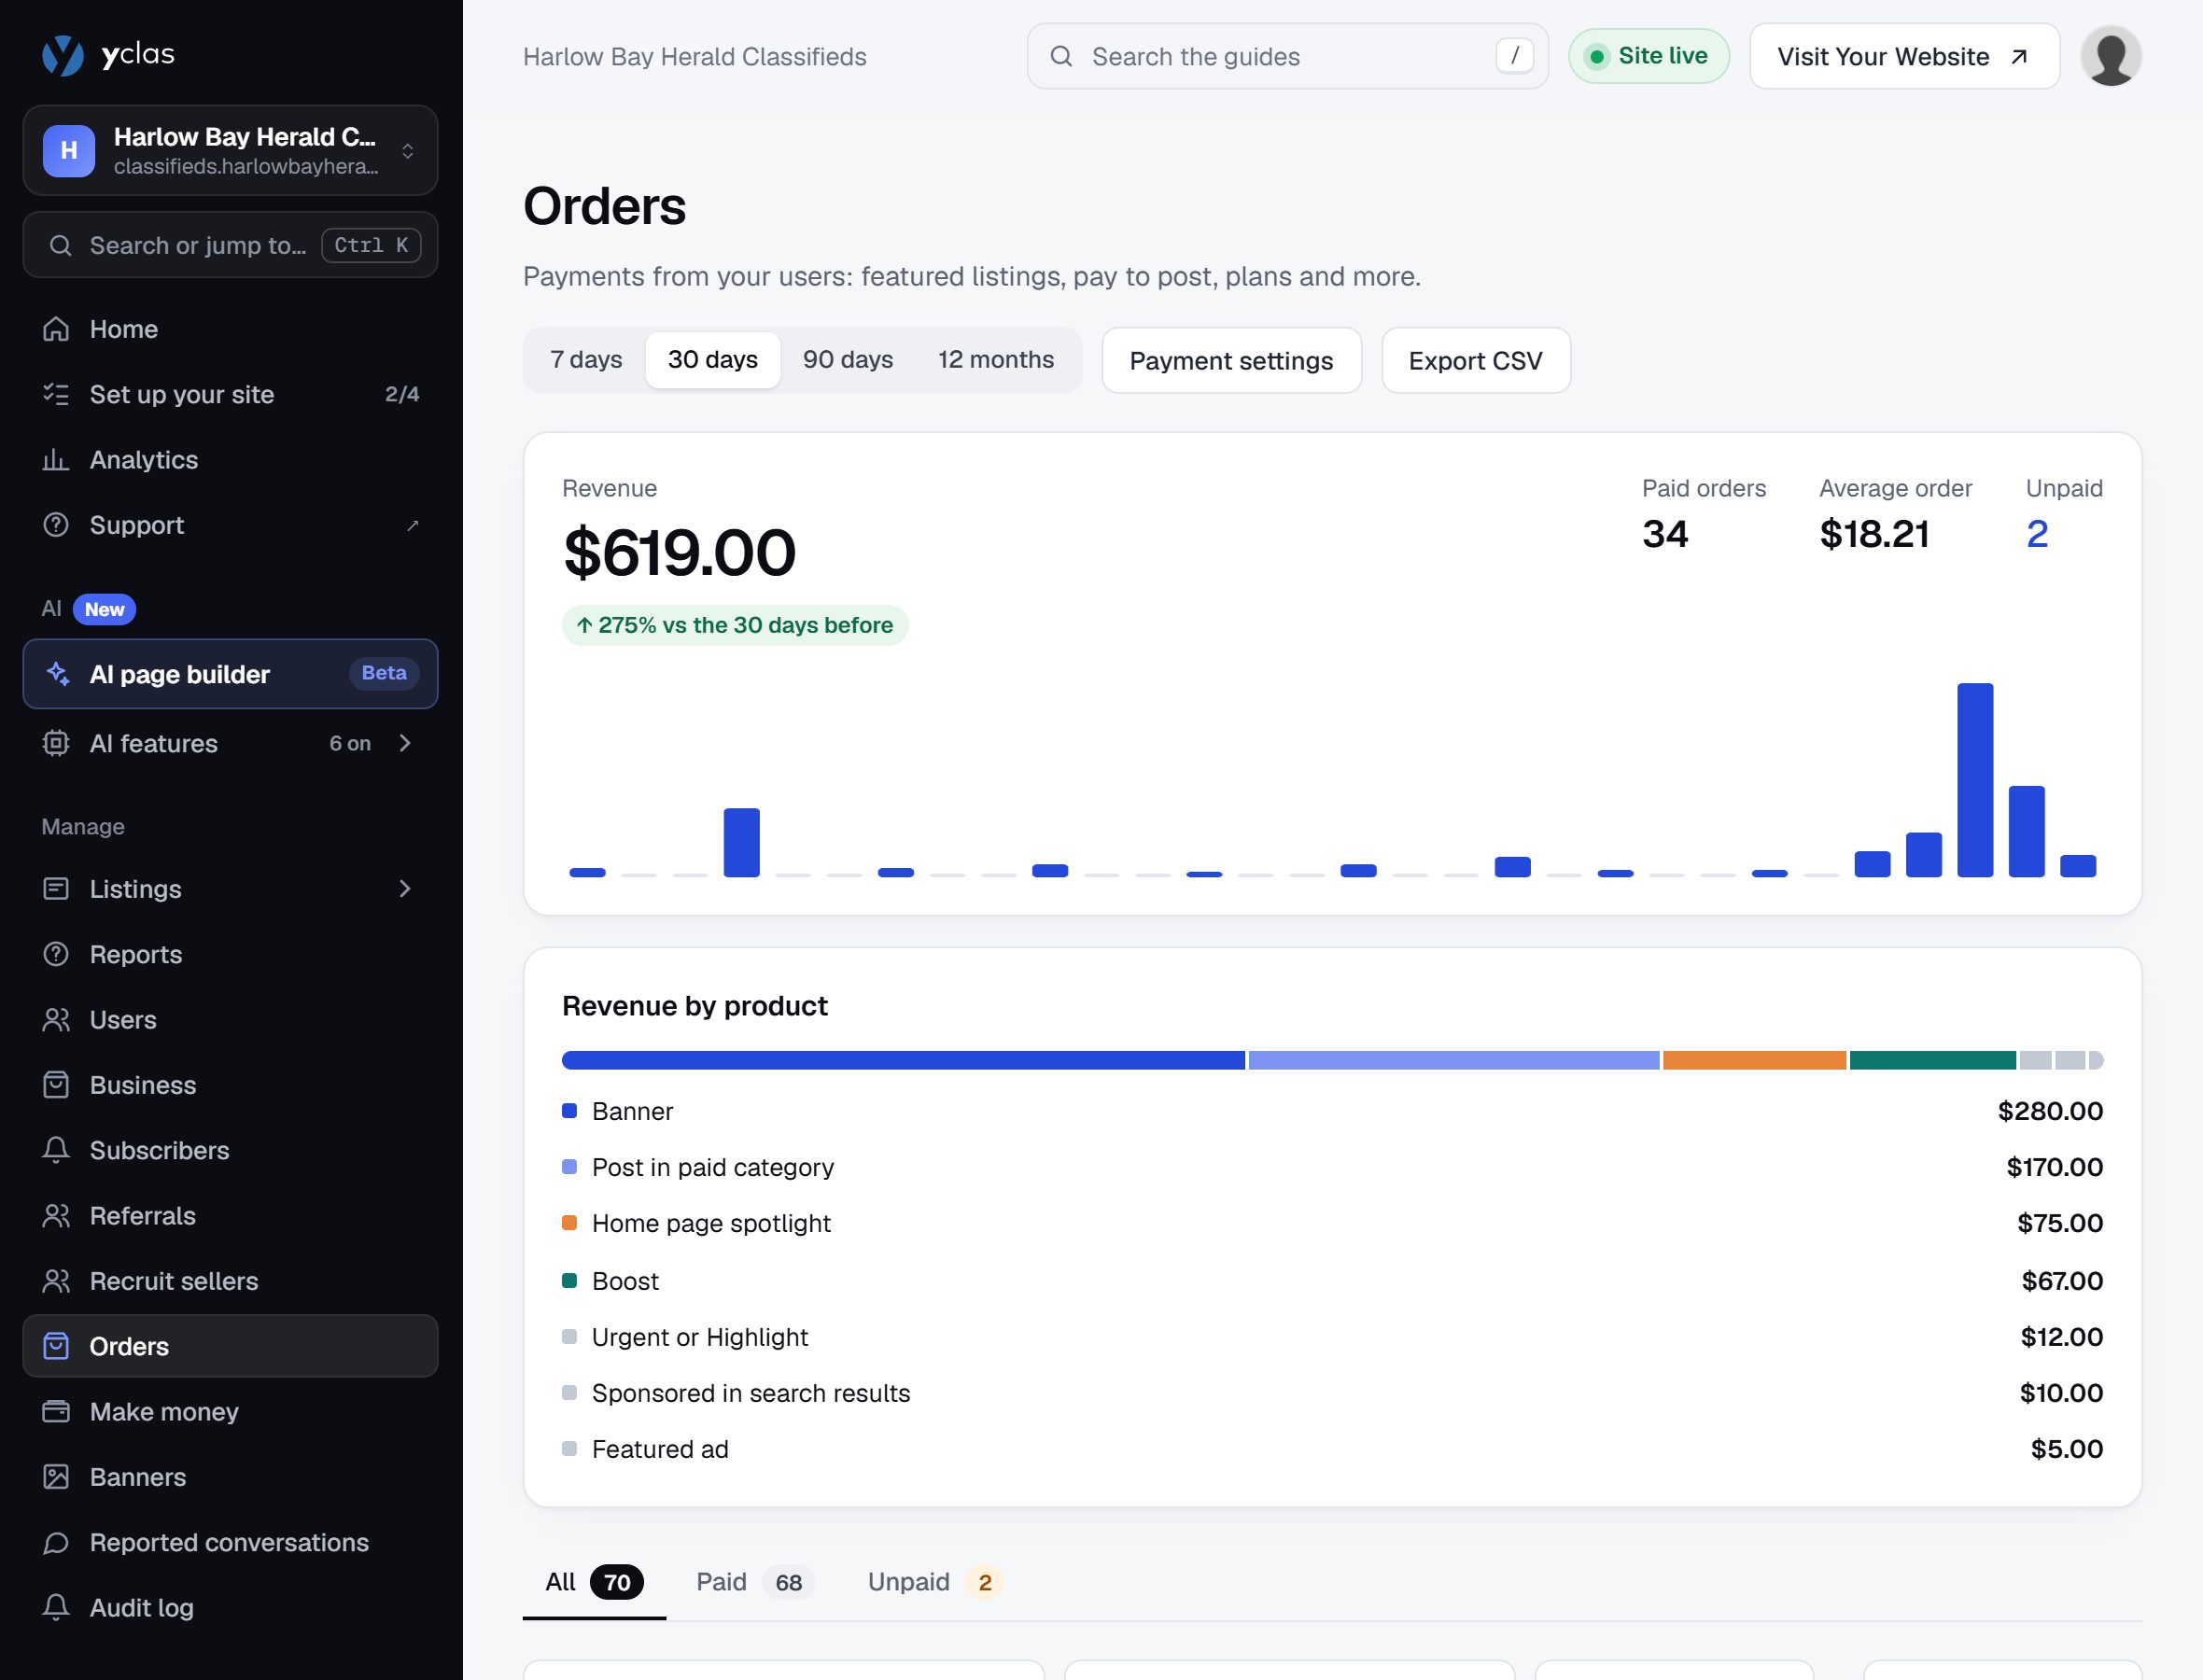
Task: Click the Audit log bell icon
Action: click(56, 1608)
